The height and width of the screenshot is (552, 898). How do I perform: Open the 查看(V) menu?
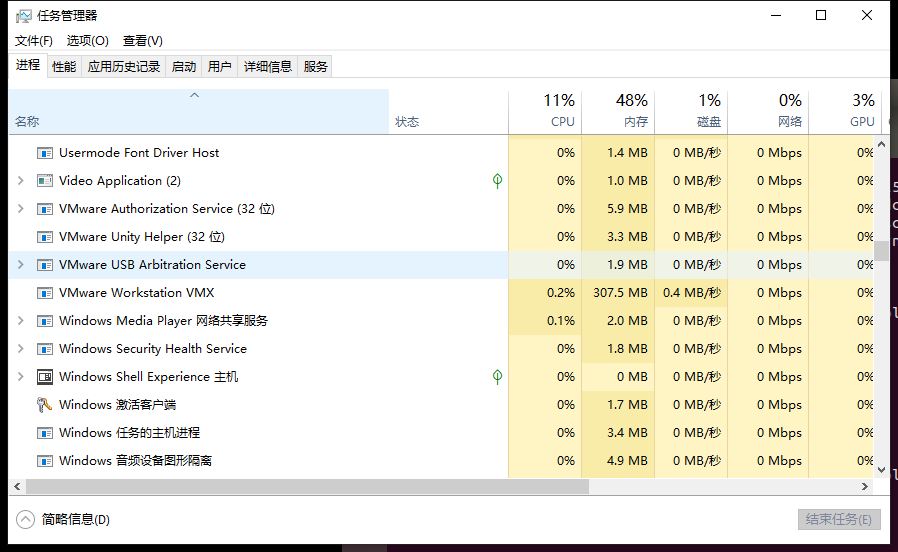[143, 41]
